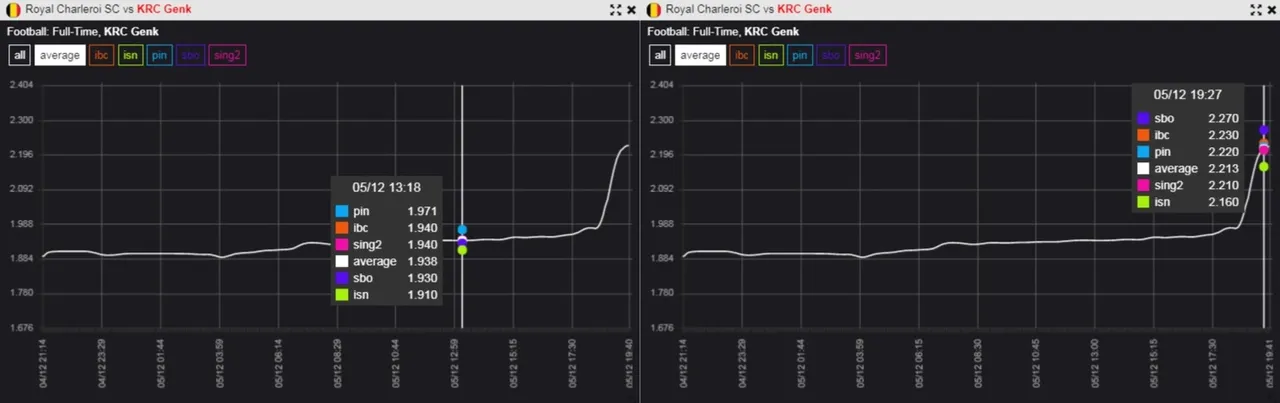This screenshot has width=1280, height=403.
Task: Click the pin value 2.220 in the tooltip
Action: coord(1224,152)
